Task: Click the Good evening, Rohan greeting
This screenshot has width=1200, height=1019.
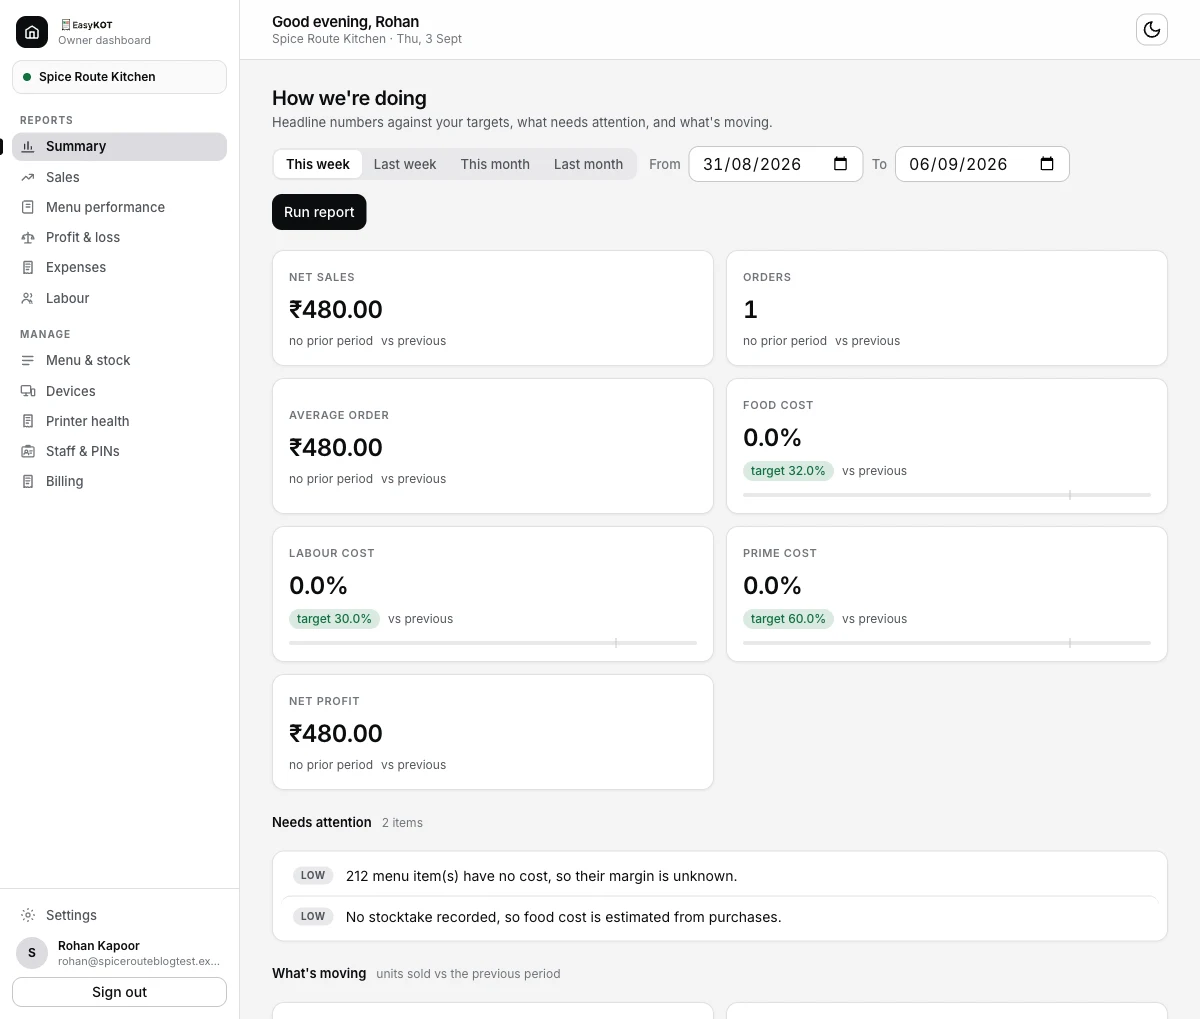Action: (346, 22)
